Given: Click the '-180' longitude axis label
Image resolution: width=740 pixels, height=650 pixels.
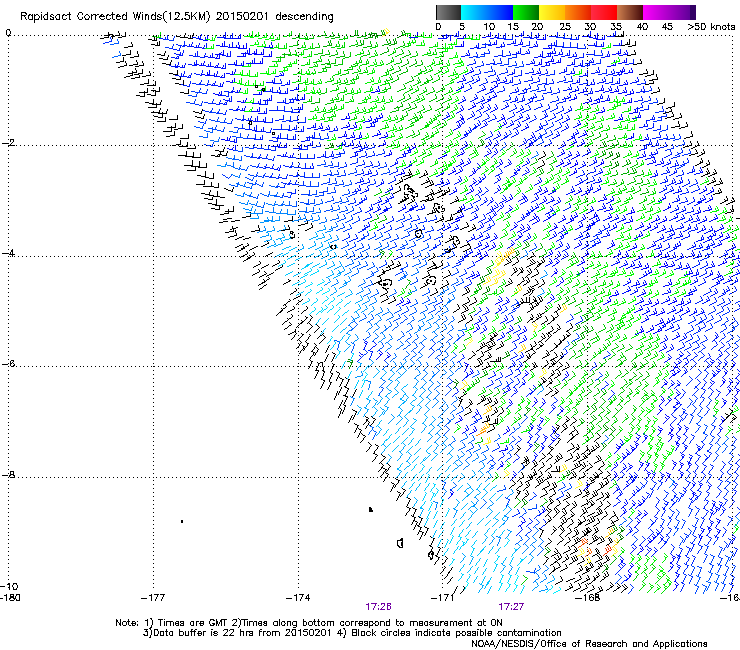Looking at the screenshot, I should click(x=10, y=598).
